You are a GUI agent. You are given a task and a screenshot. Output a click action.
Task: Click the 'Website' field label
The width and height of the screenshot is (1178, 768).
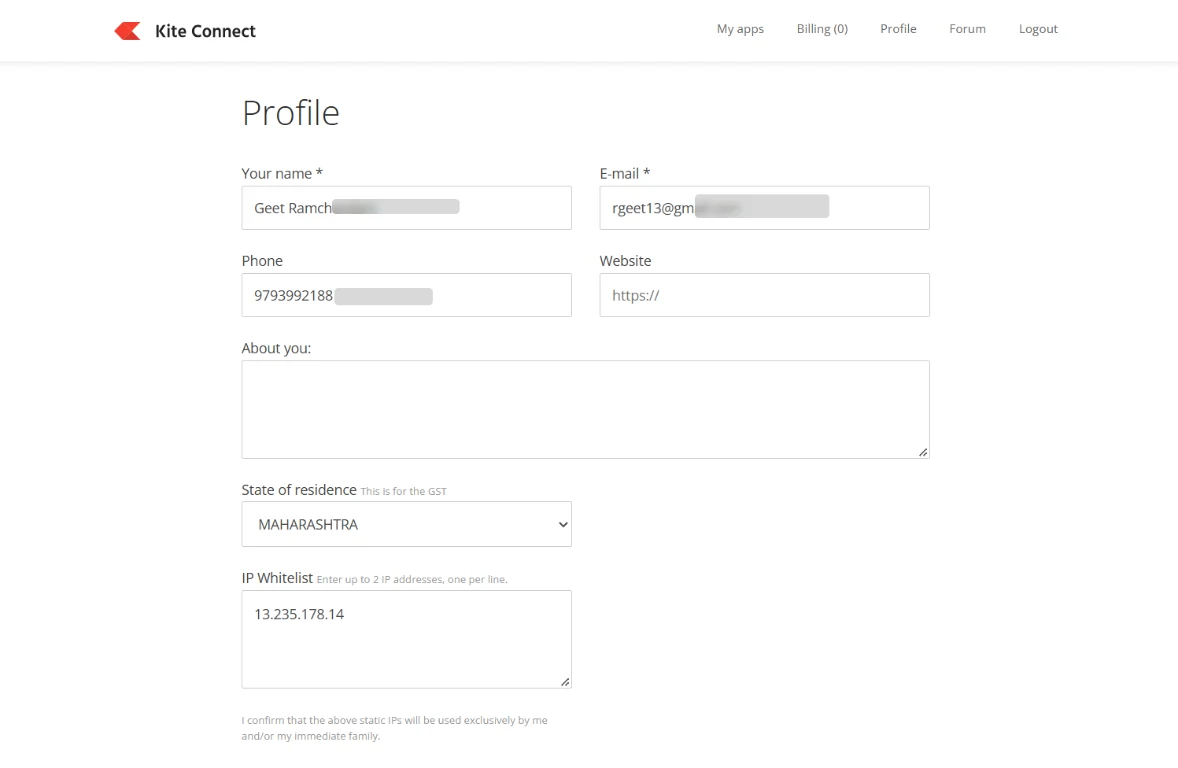[625, 261]
